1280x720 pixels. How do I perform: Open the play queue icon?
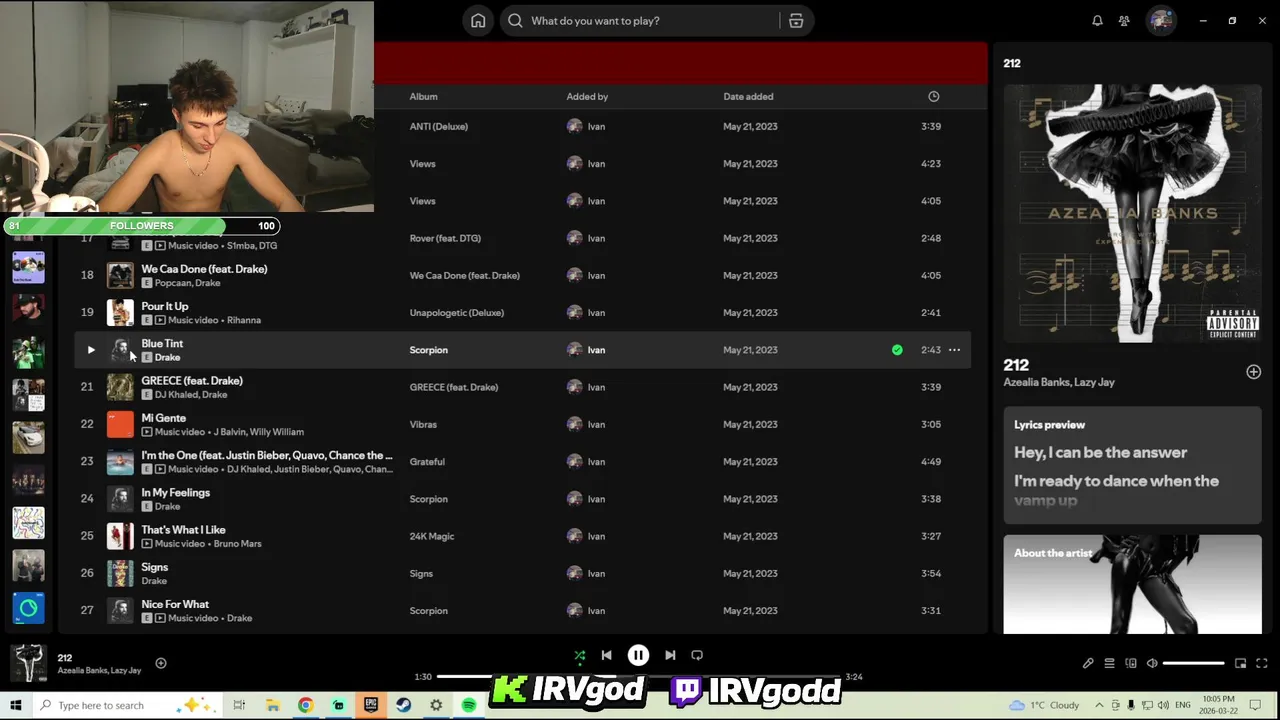[1109, 663]
